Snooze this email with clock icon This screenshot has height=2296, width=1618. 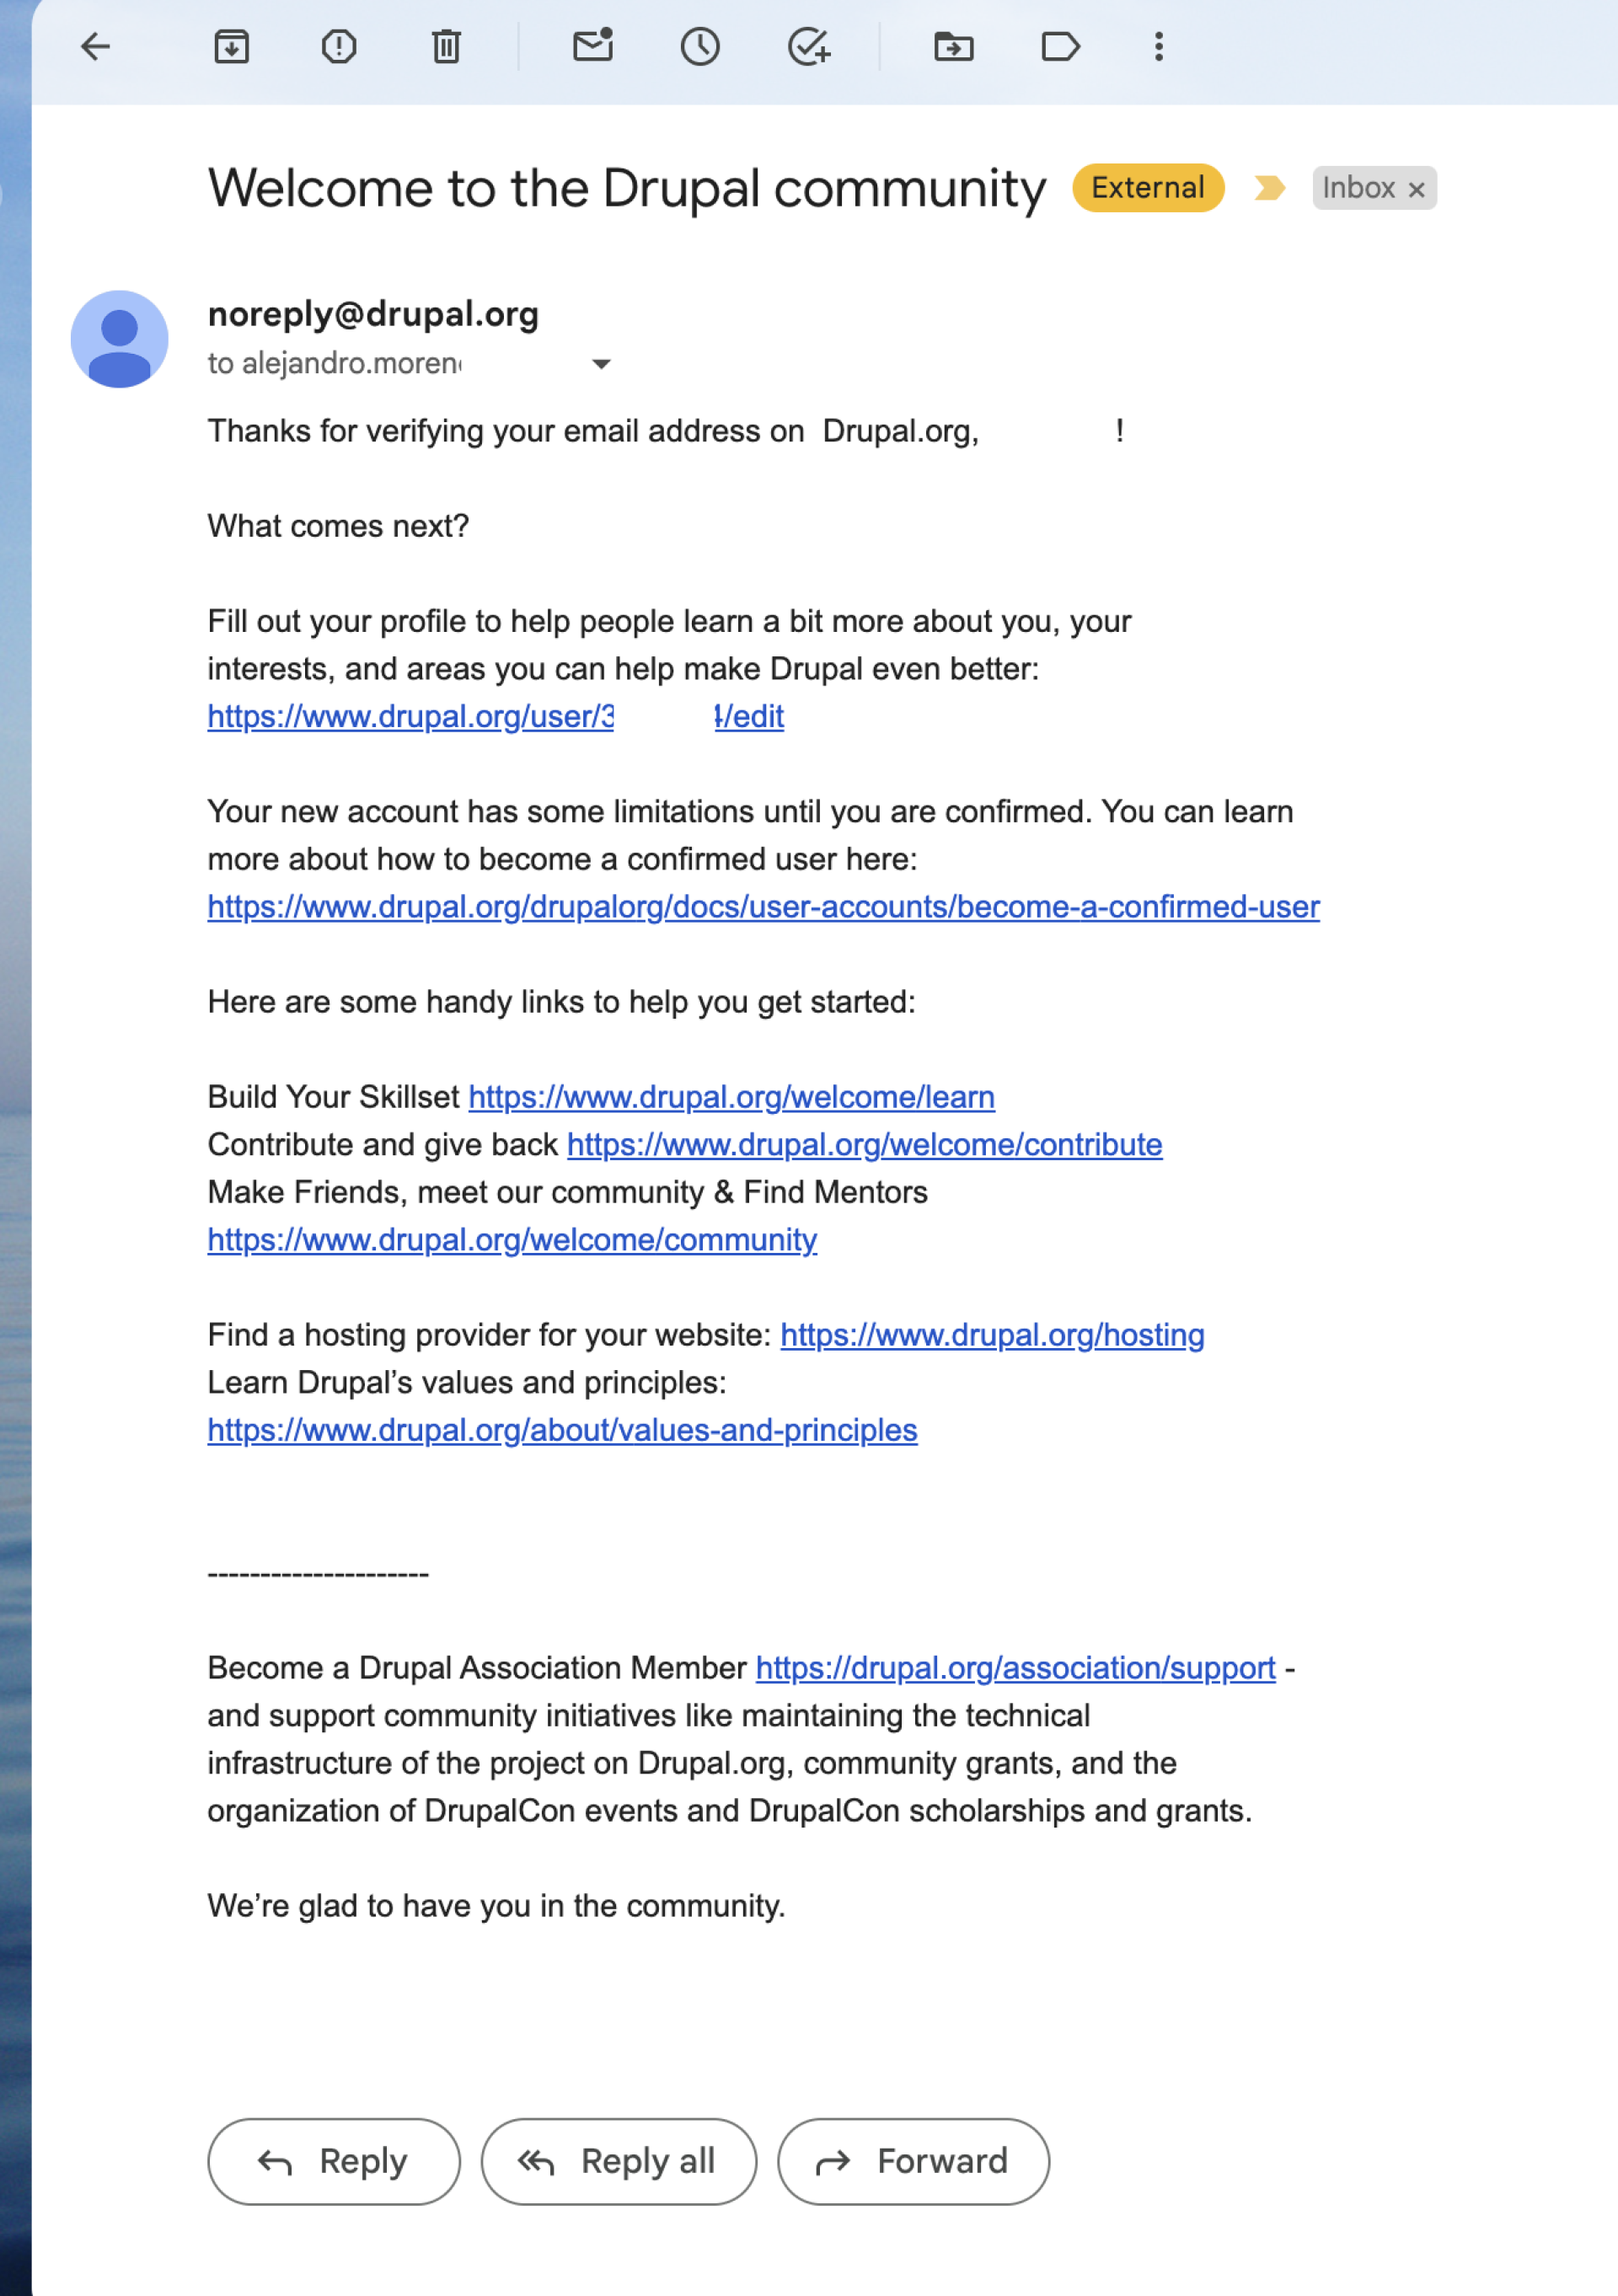click(x=700, y=46)
